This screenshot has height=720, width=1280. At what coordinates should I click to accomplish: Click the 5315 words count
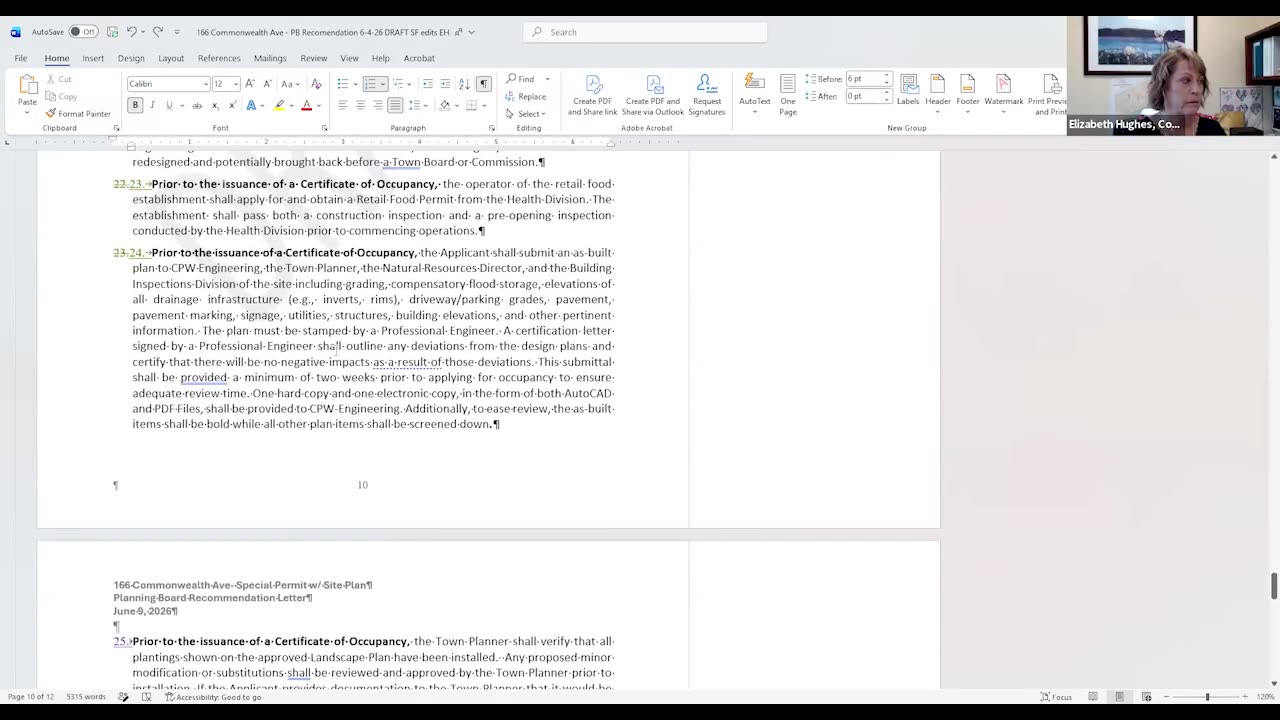point(86,697)
